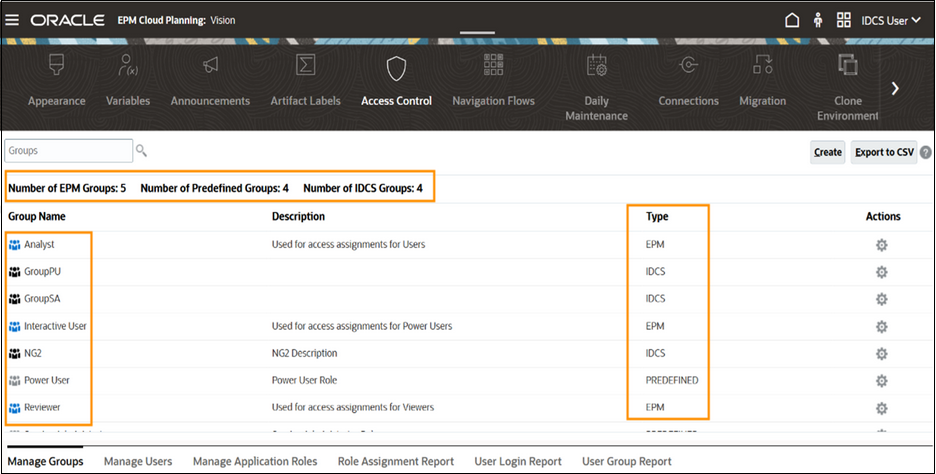Open the Artifact Labels card
This screenshot has height=474, width=936.
point(306,81)
